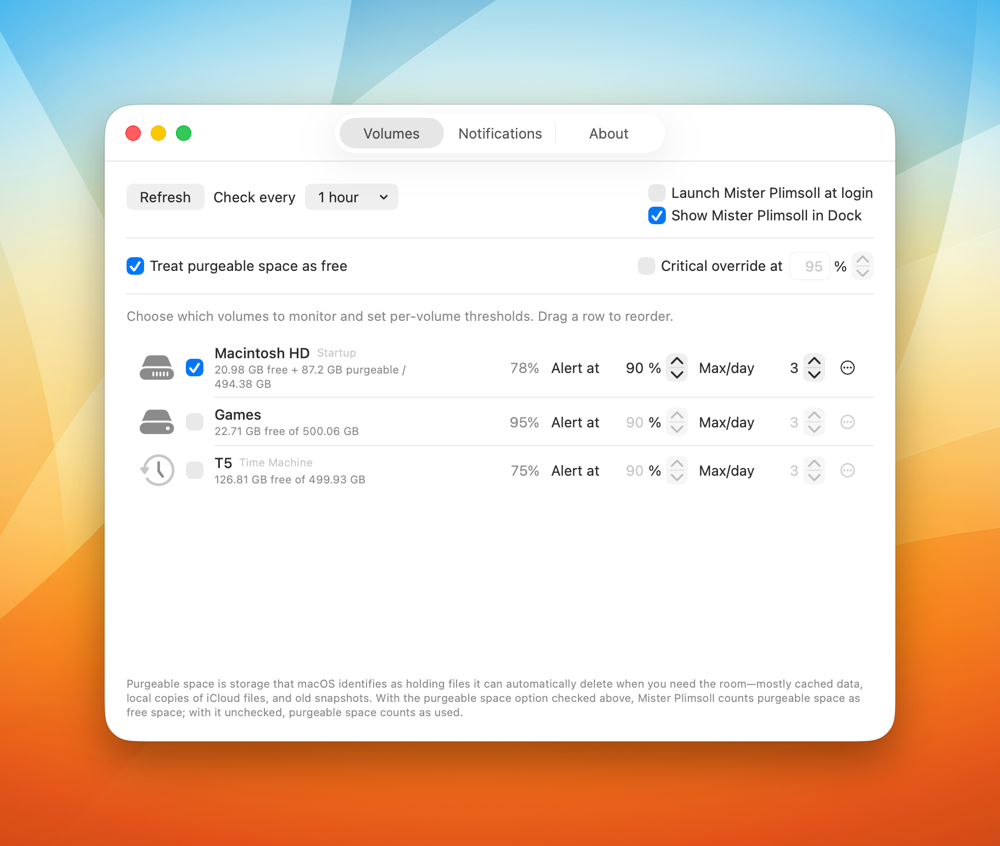
Task: Switch to the Notifications tab
Action: pyautogui.click(x=500, y=133)
